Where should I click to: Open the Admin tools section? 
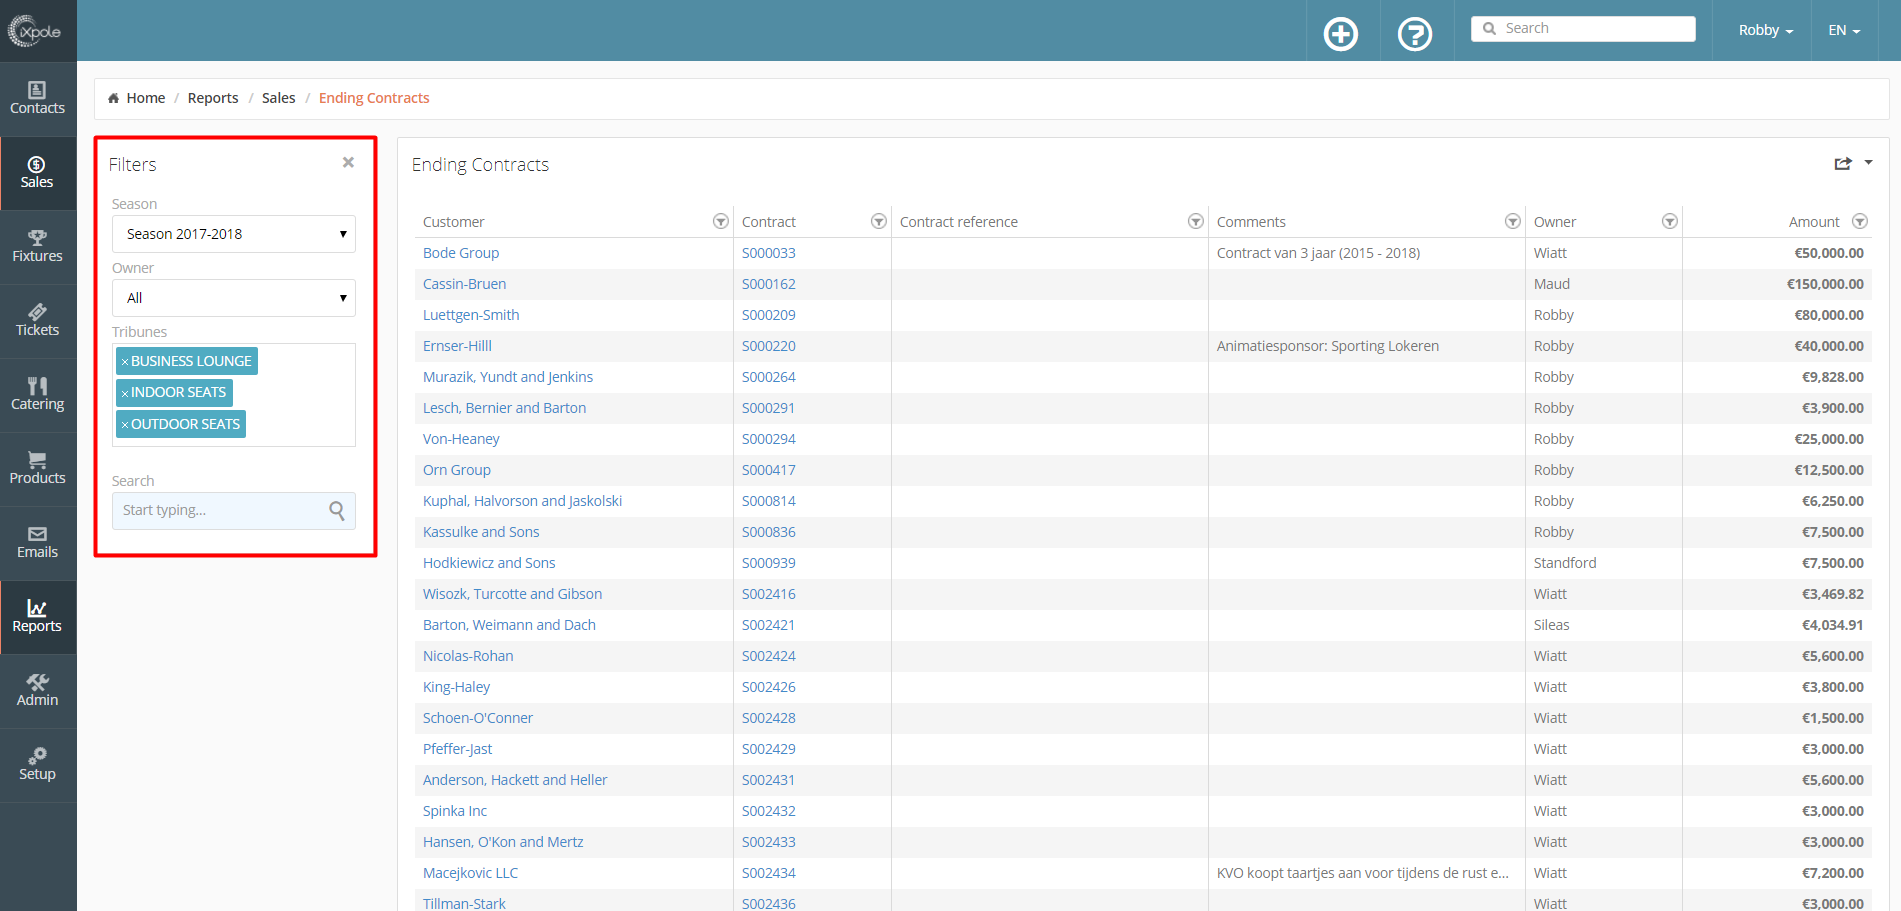pyautogui.click(x=37, y=690)
